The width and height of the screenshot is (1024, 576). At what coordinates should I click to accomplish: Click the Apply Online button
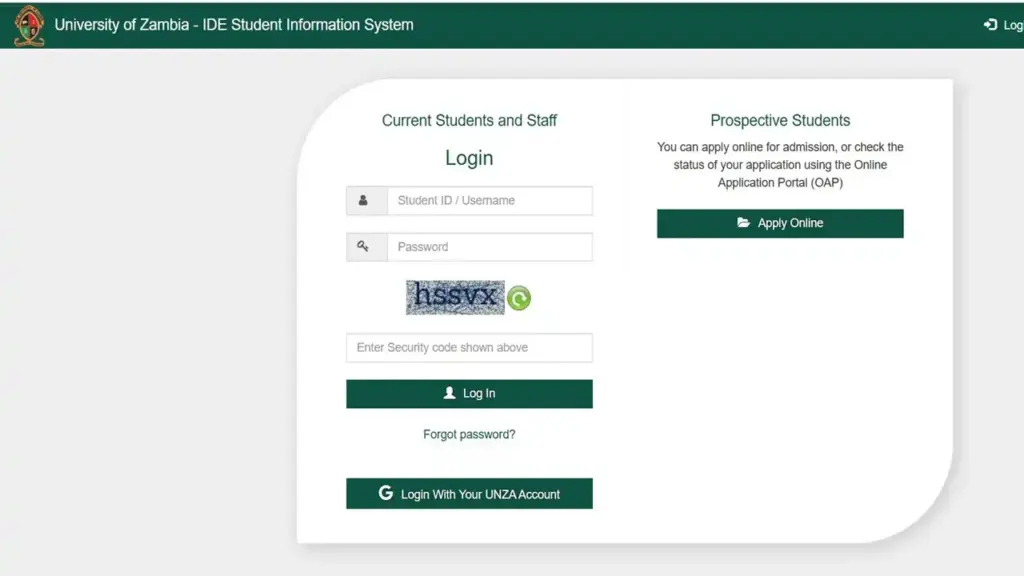pyautogui.click(x=780, y=223)
